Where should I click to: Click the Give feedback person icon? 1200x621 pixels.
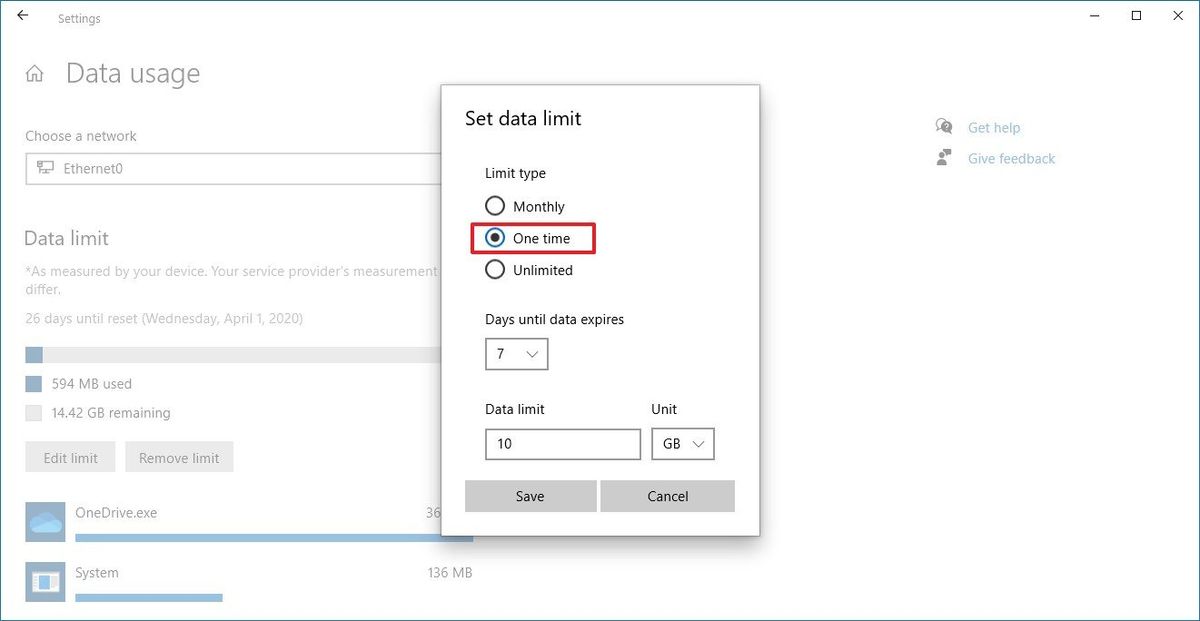click(942, 157)
